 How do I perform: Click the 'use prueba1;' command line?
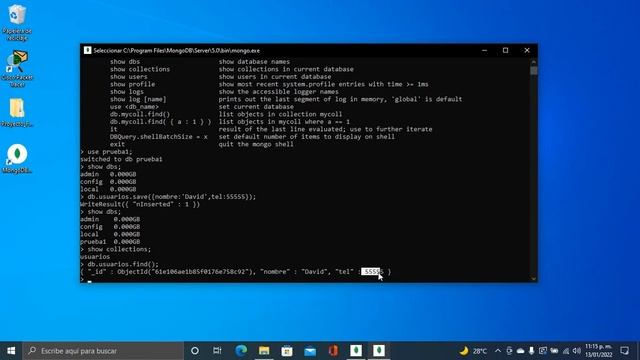[x=110, y=151]
